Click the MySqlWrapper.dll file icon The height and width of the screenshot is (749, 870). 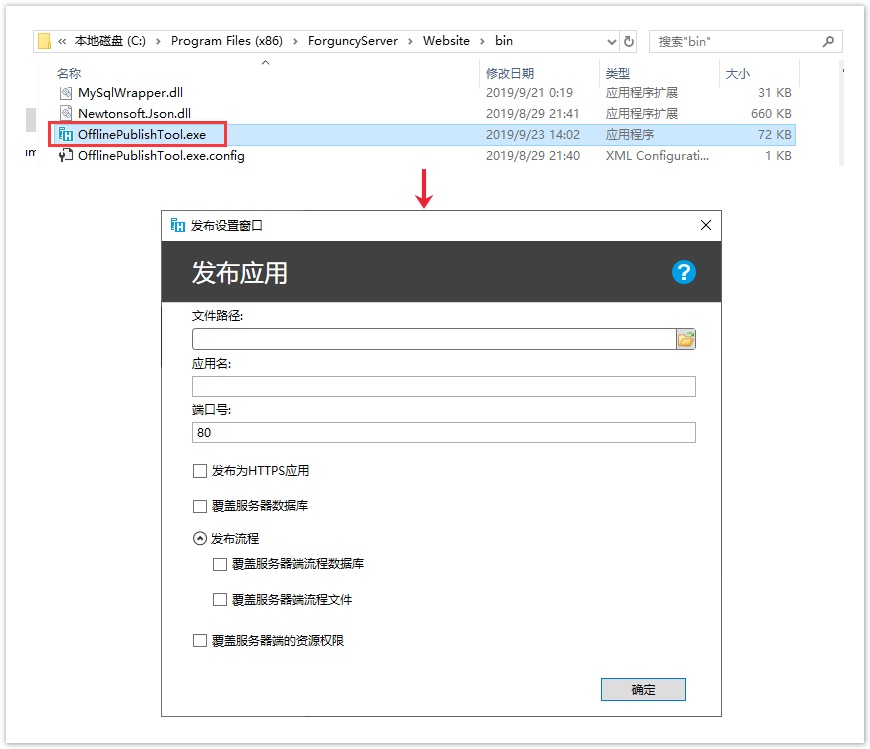point(66,92)
